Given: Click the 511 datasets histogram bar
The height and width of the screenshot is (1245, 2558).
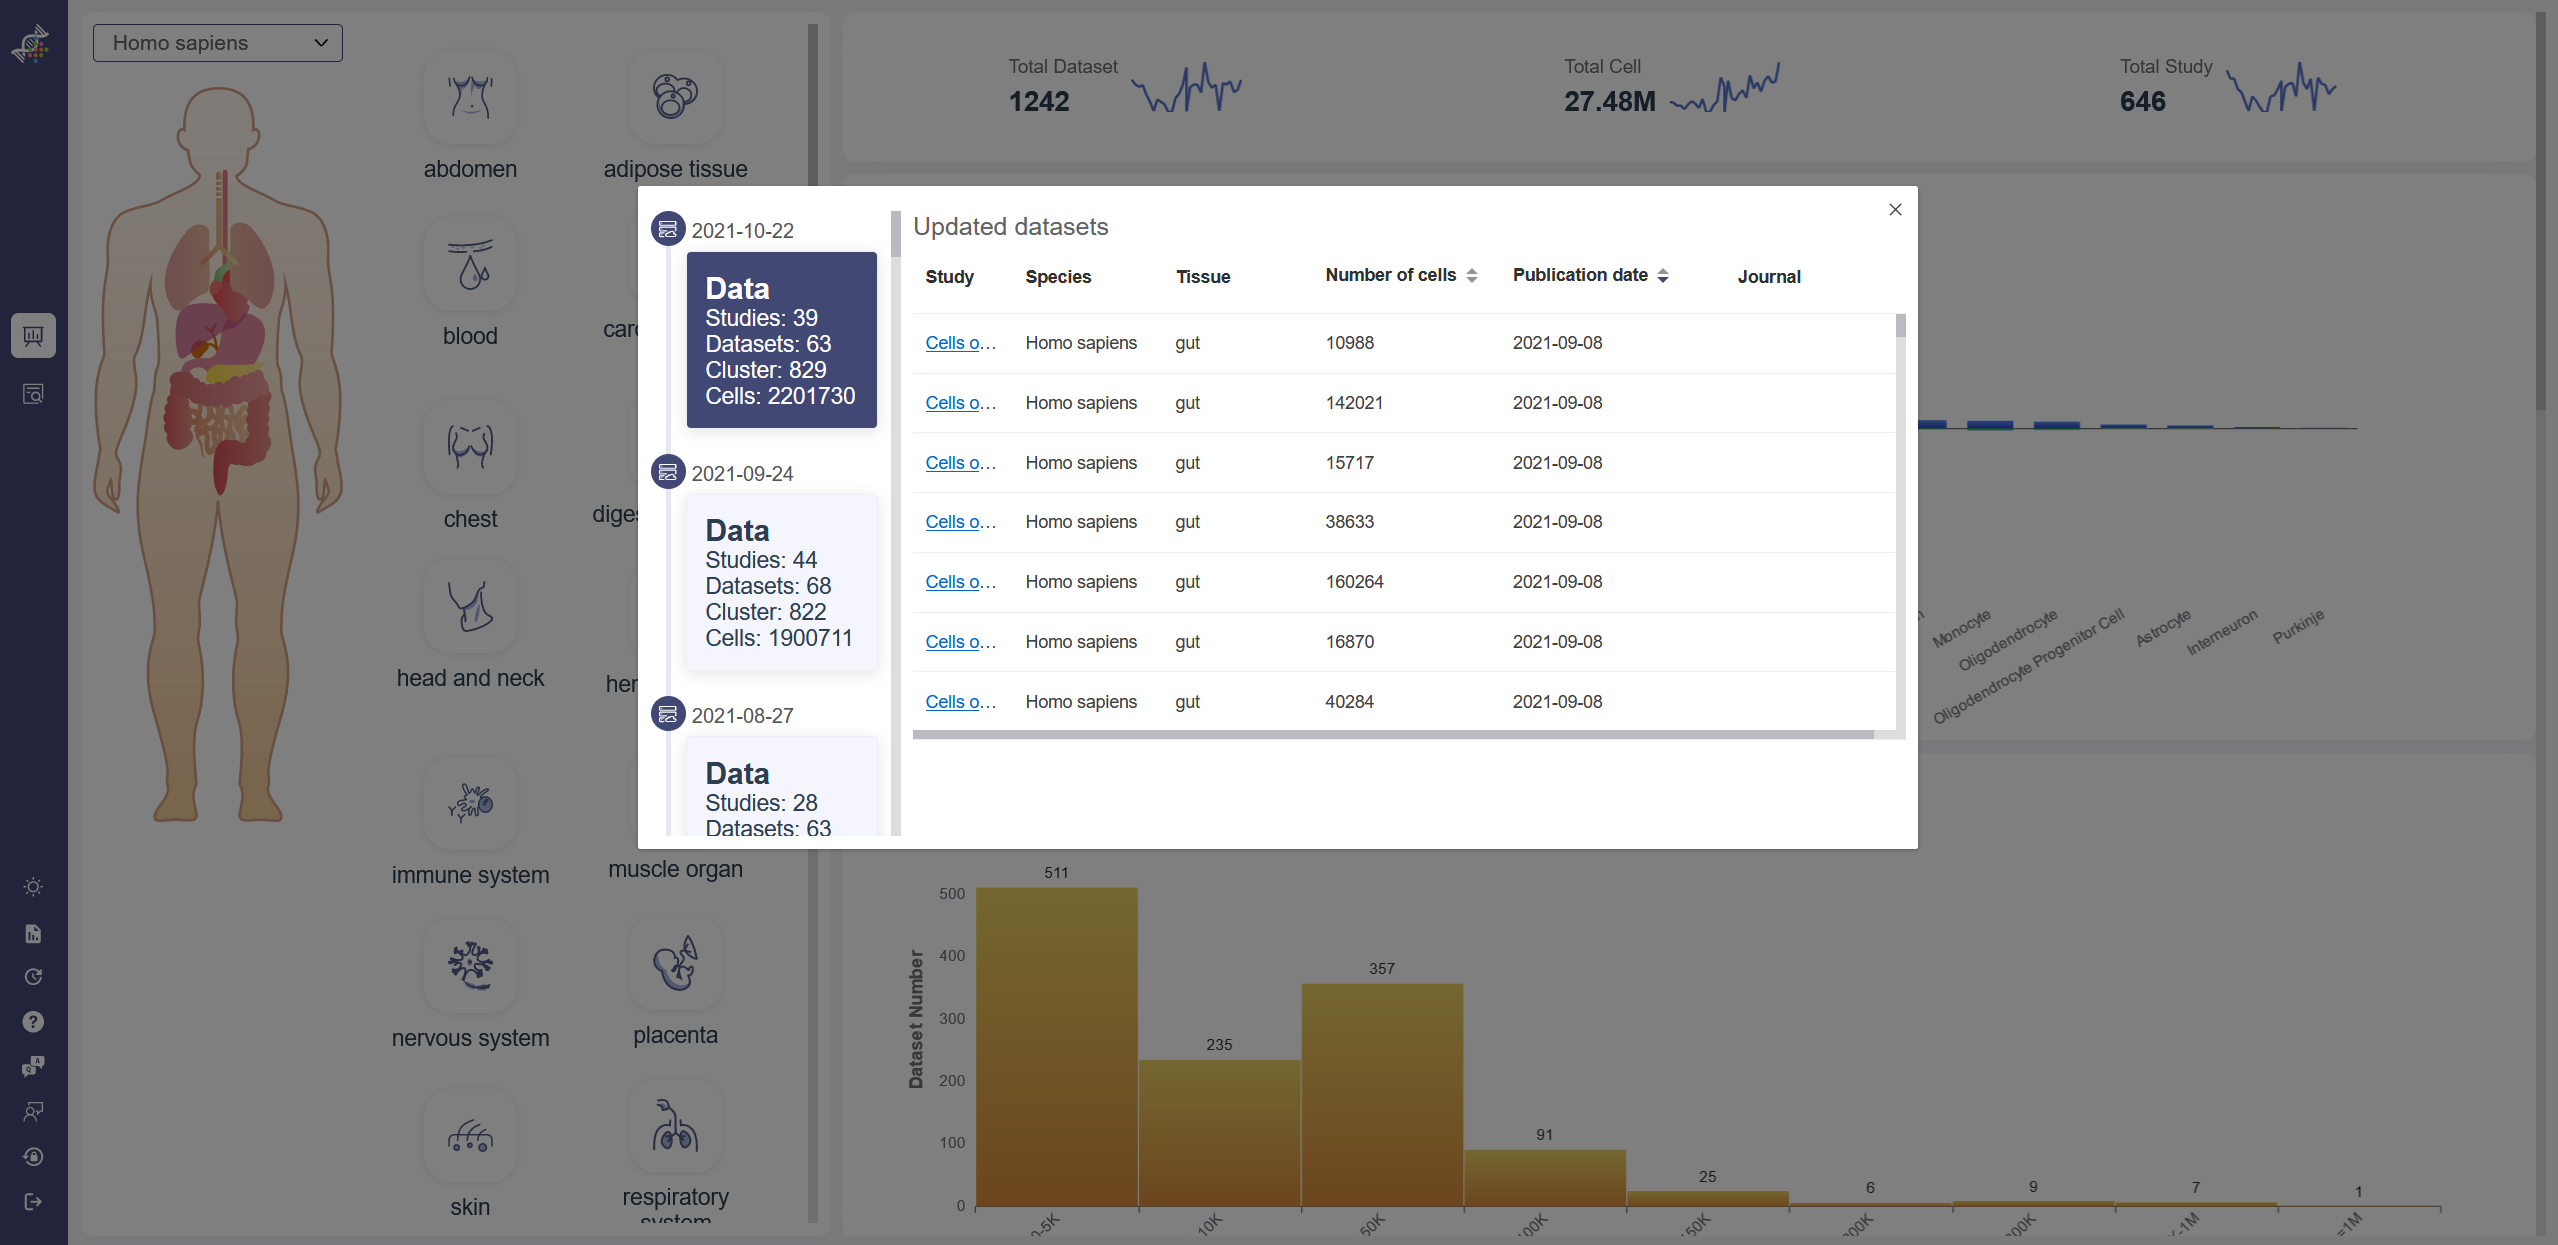Looking at the screenshot, I should (1056, 1045).
